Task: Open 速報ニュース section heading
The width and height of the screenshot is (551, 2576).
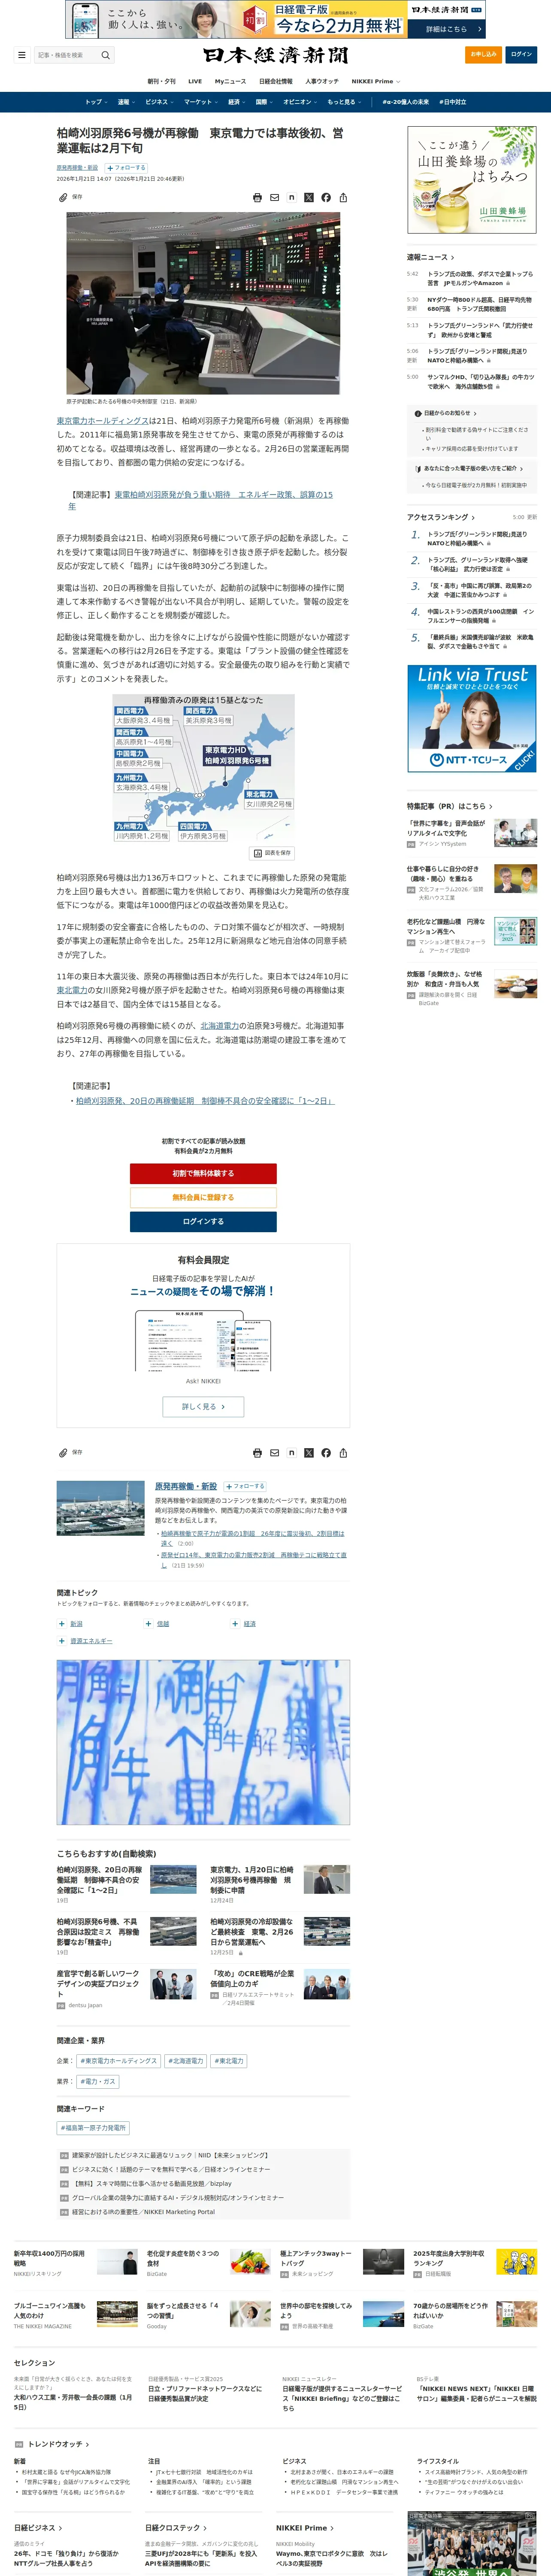Action: (x=431, y=257)
